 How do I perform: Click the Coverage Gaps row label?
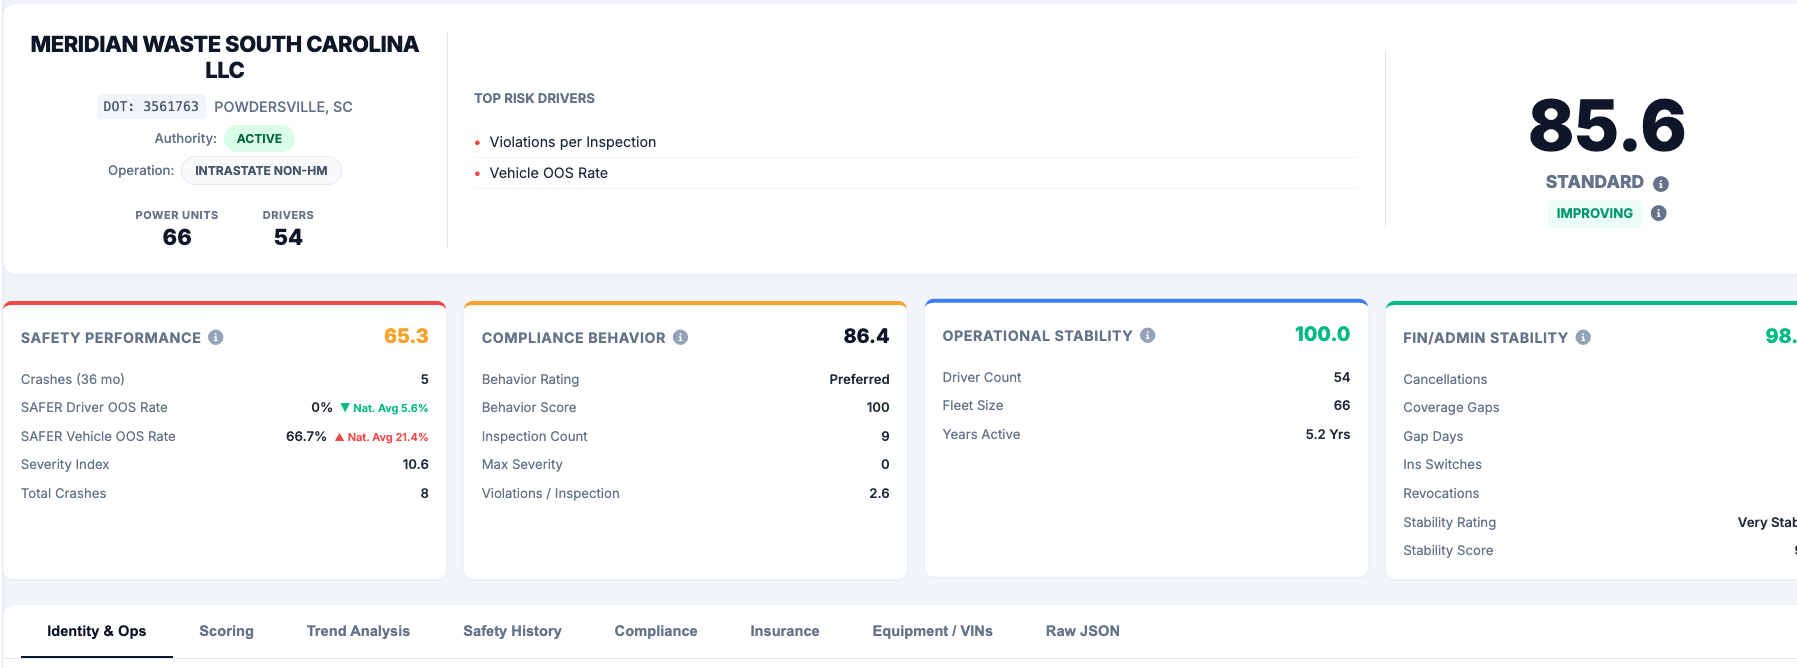(x=1451, y=407)
